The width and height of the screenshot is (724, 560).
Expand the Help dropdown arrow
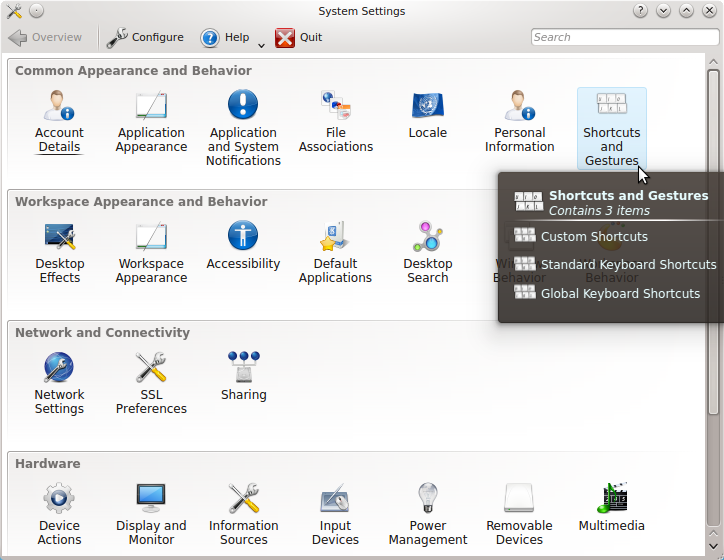tap(261, 45)
